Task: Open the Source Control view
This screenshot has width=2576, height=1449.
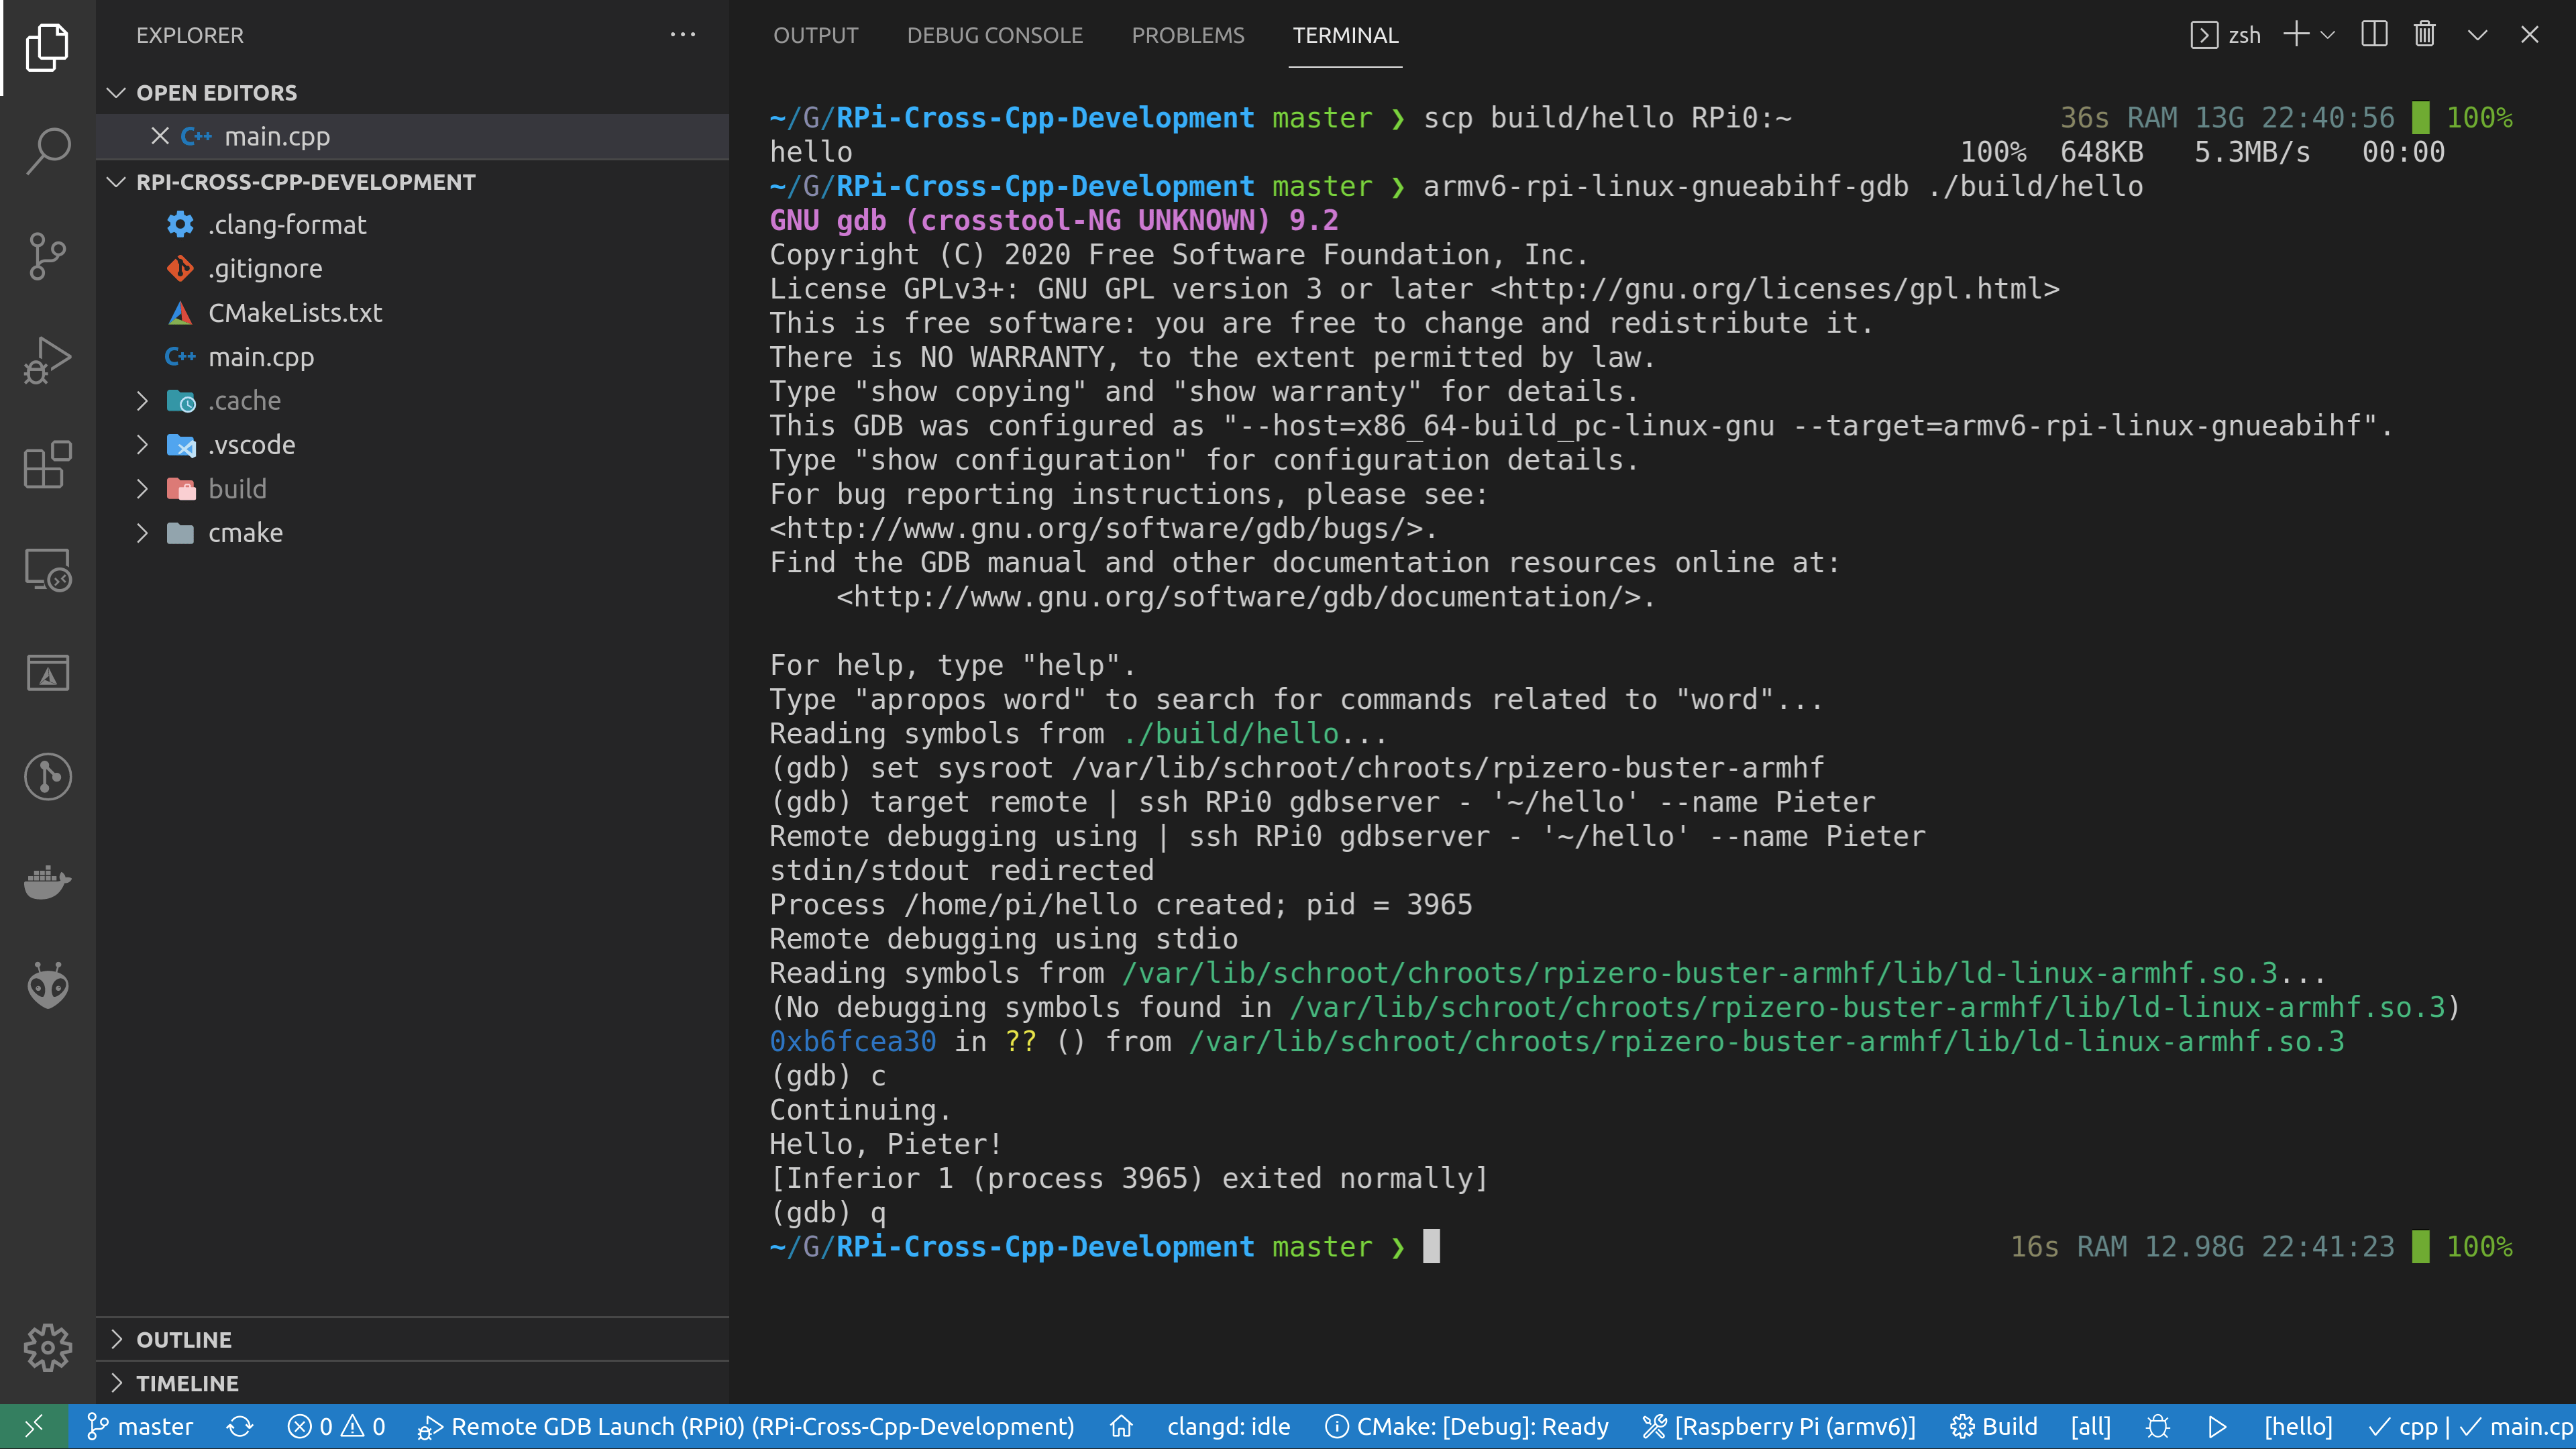Action: point(47,256)
